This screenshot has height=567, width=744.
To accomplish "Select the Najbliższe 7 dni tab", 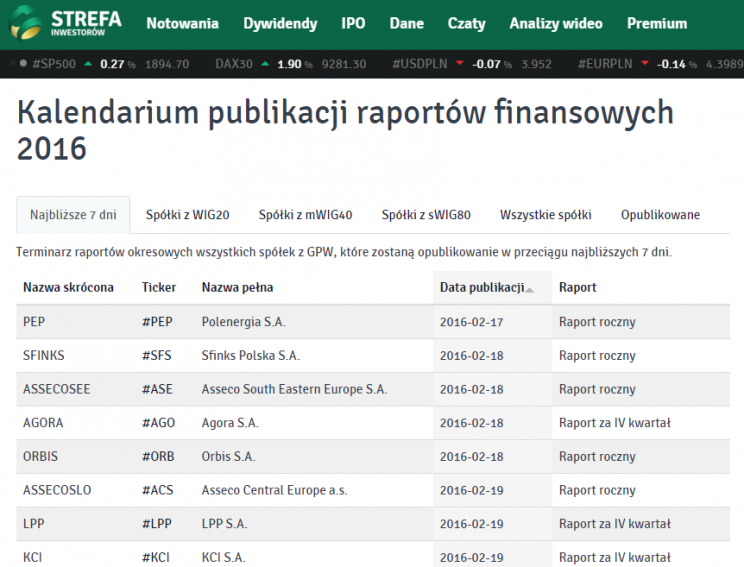I will pyautogui.click(x=73, y=215).
